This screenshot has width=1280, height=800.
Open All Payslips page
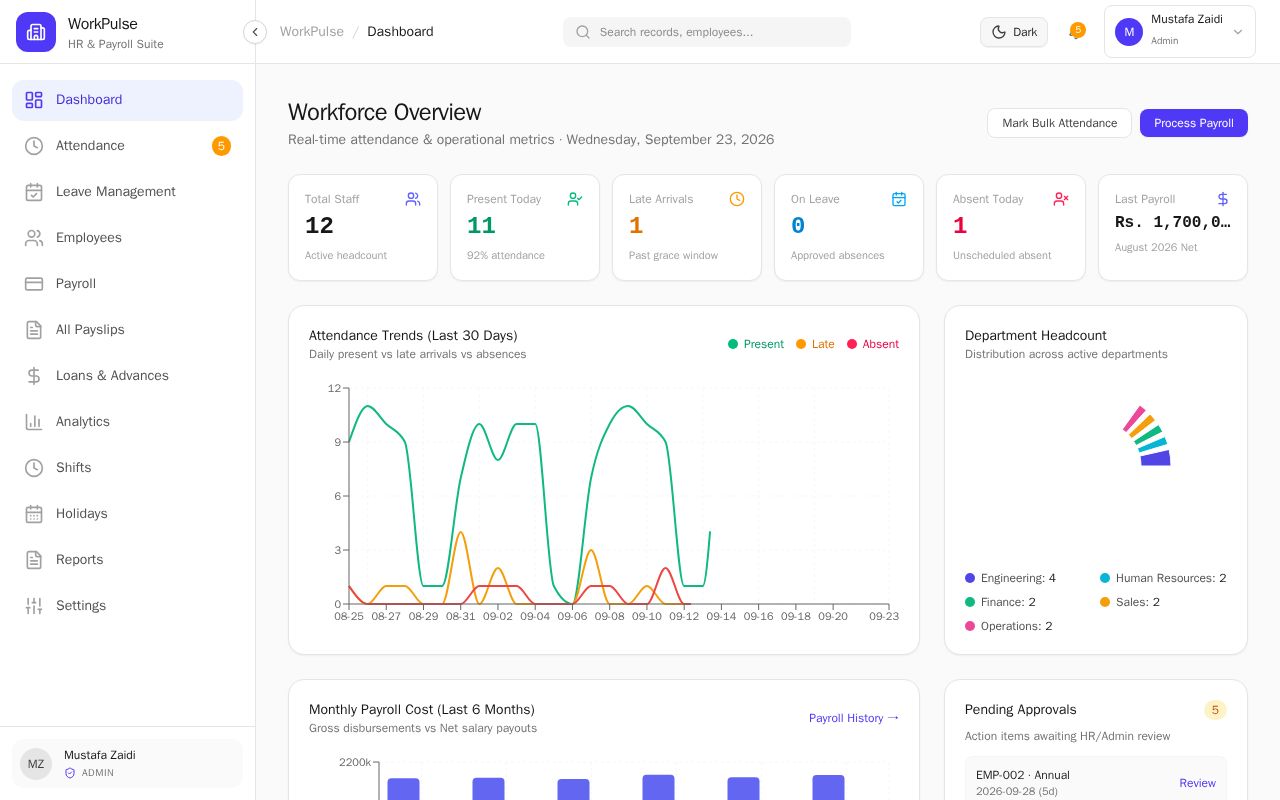[x=127, y=330]
